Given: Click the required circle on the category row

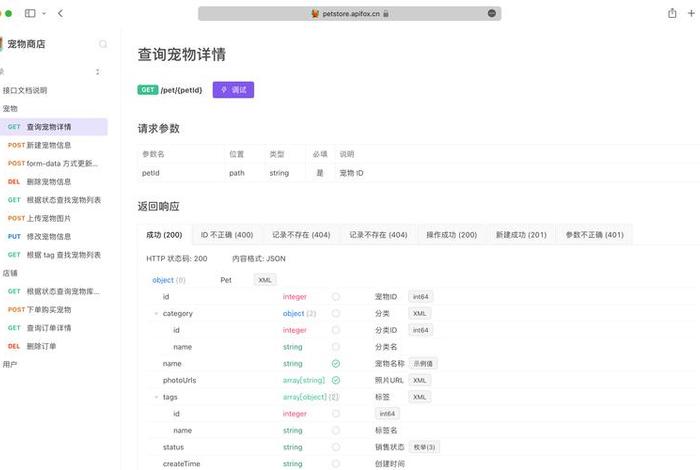Looking at the screenshot, I should pyautogui.click(x=336, y=314).
